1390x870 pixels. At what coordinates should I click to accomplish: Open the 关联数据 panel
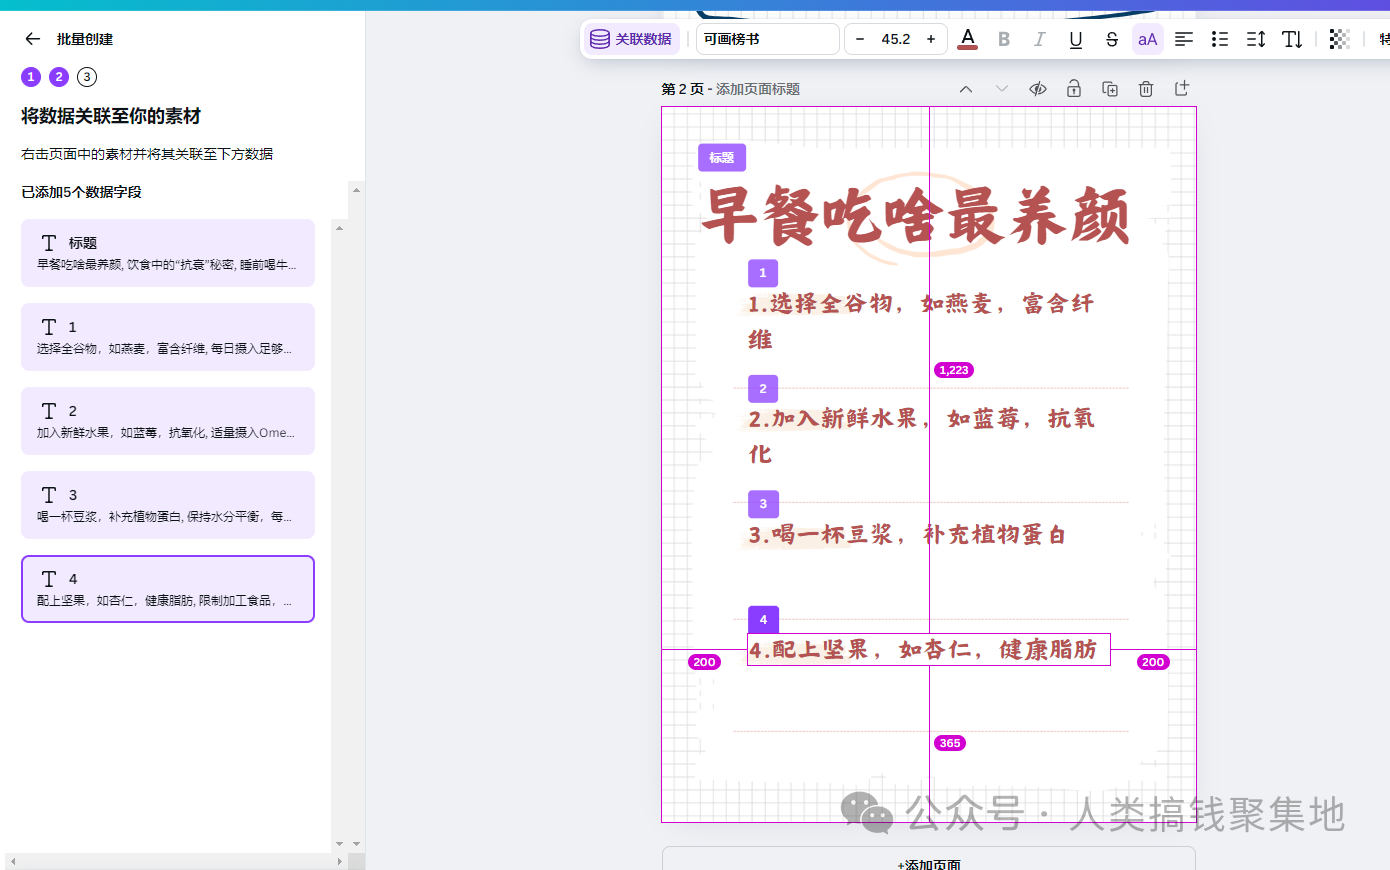click(631, 39)
